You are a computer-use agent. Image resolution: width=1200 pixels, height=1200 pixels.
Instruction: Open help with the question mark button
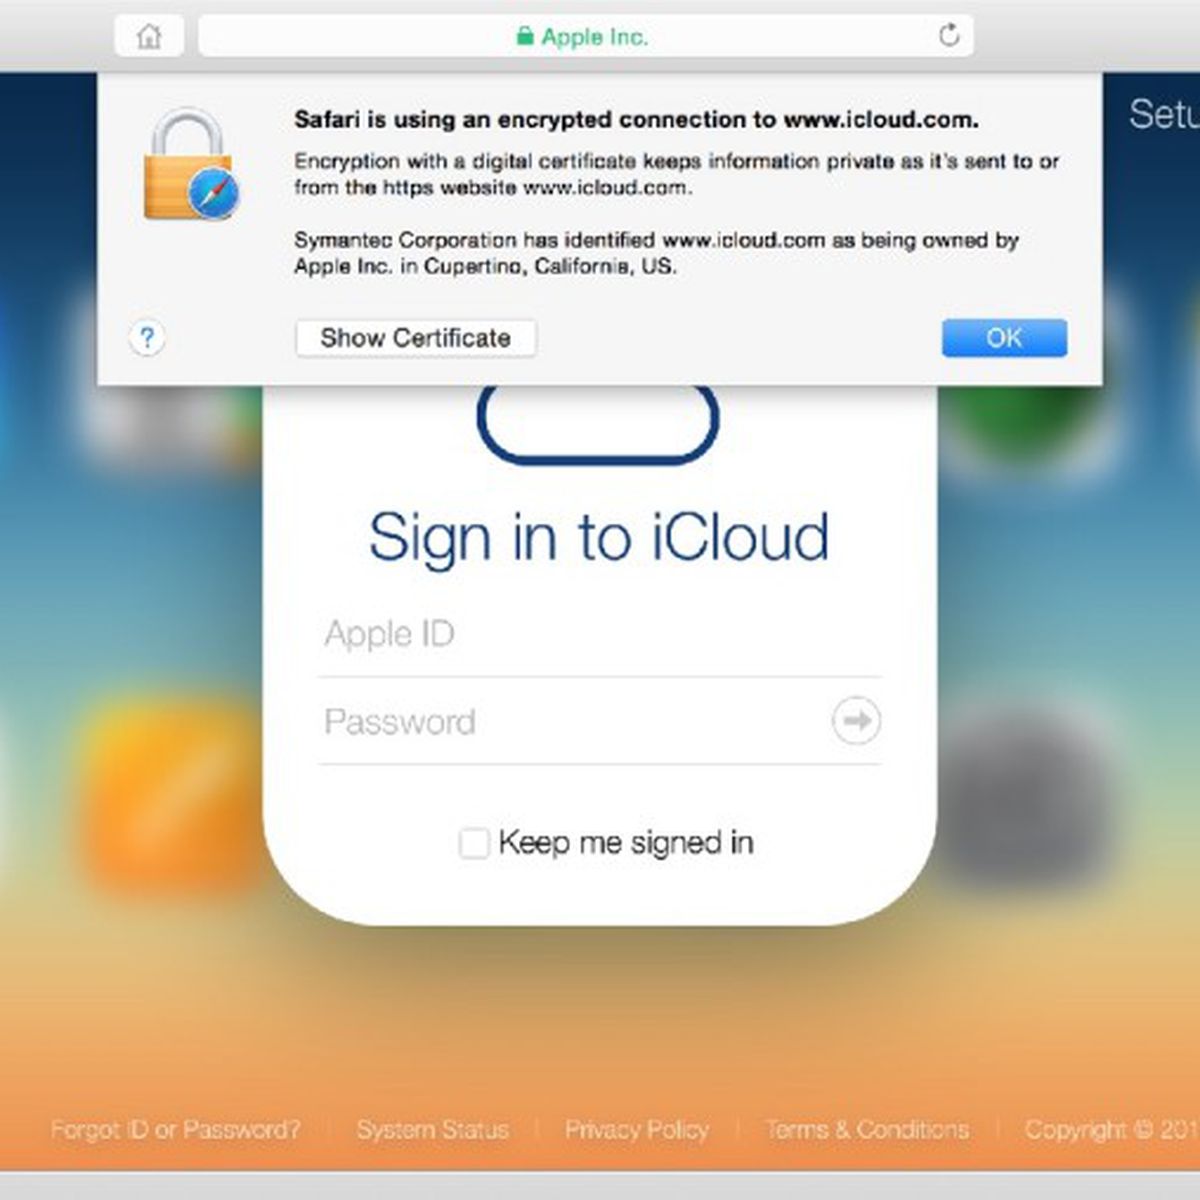click(x=147, y=338)
